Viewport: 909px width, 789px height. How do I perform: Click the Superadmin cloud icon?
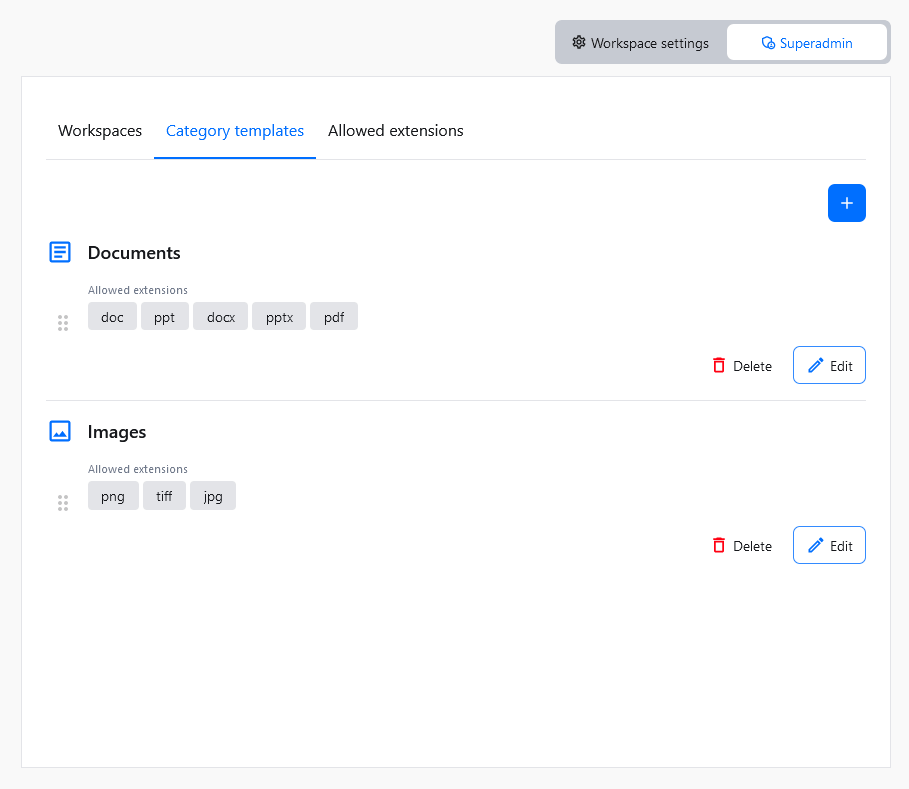767,42
